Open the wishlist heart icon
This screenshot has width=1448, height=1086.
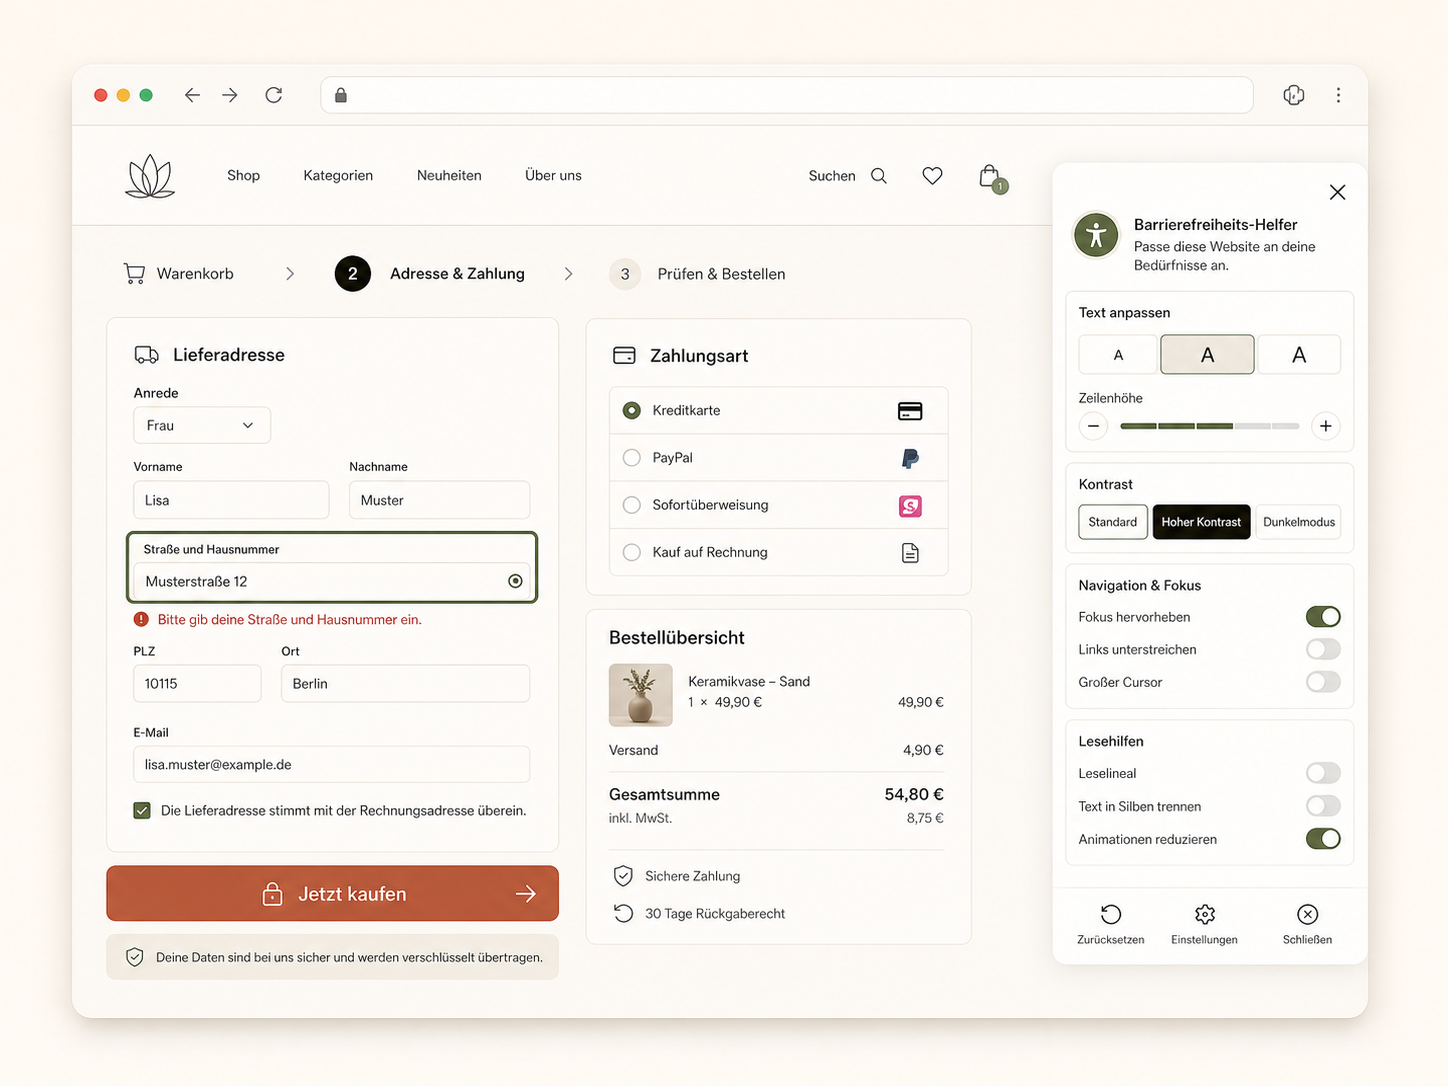(x=932, y=176)
